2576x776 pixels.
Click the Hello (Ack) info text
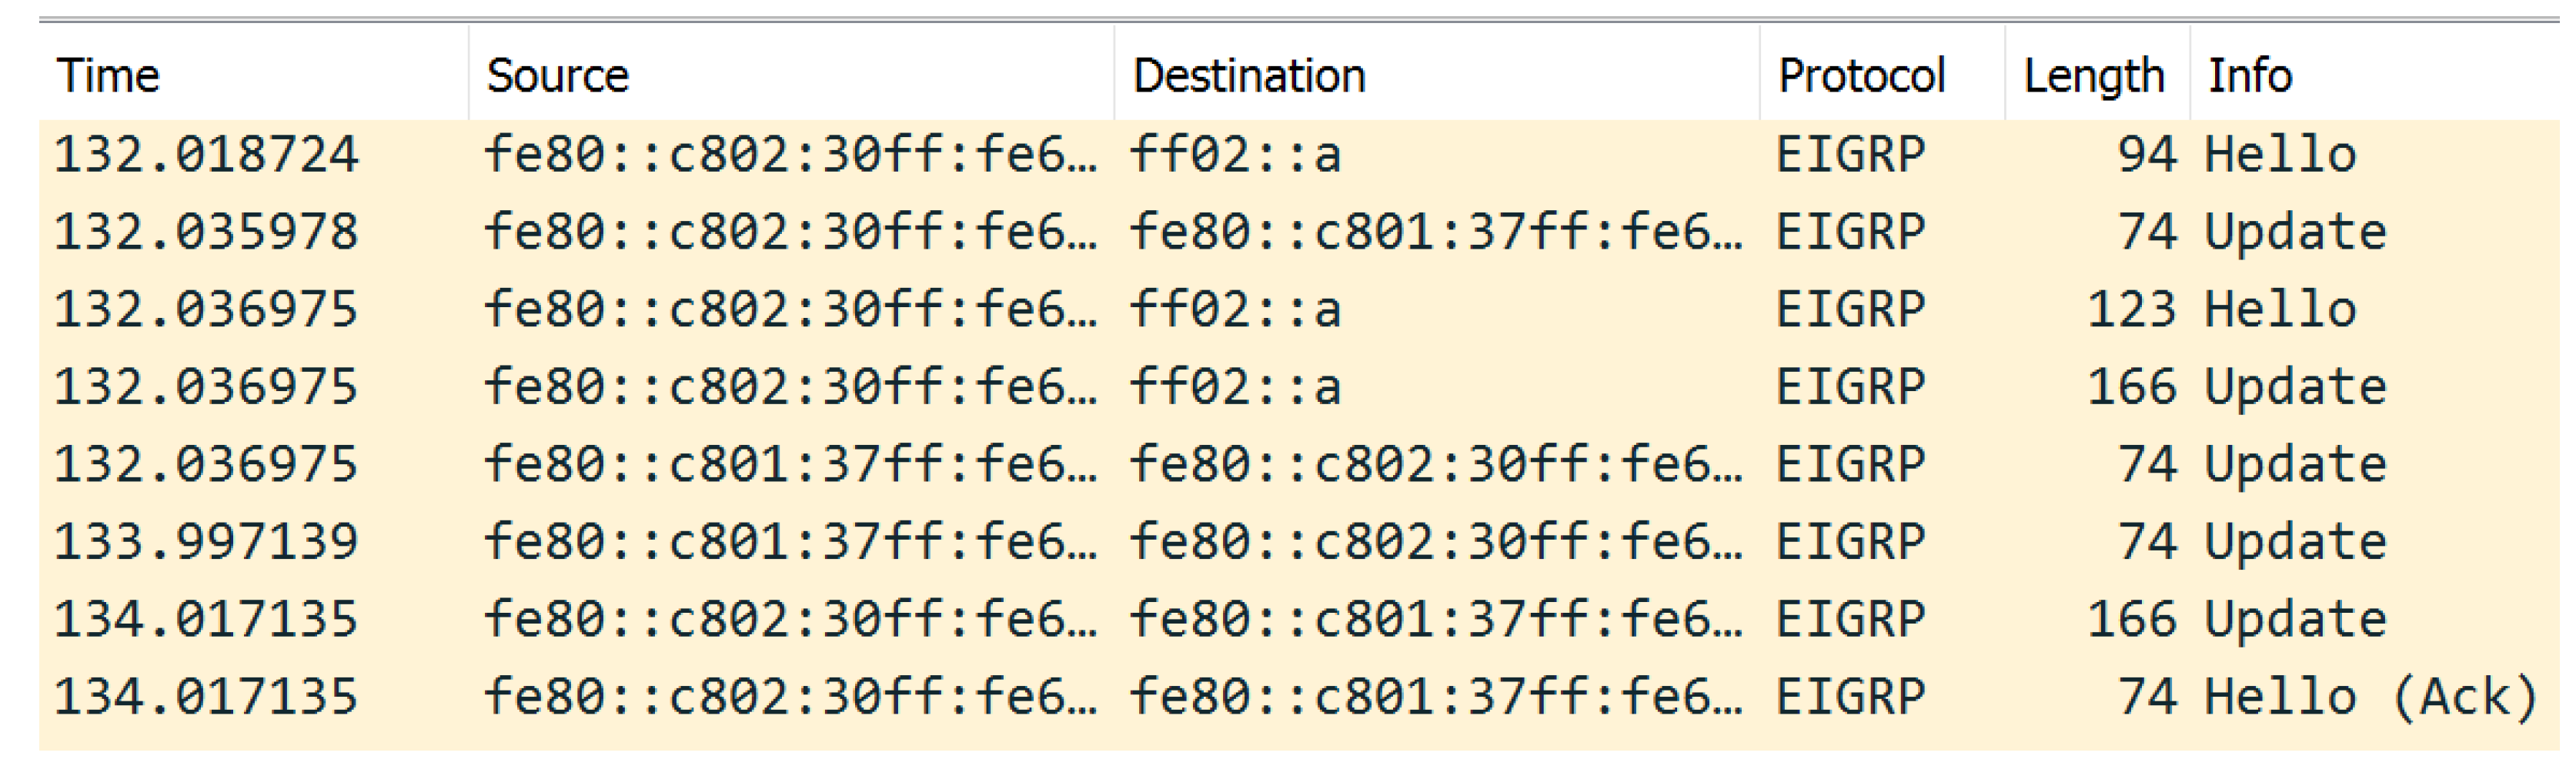click(2370, 697)
